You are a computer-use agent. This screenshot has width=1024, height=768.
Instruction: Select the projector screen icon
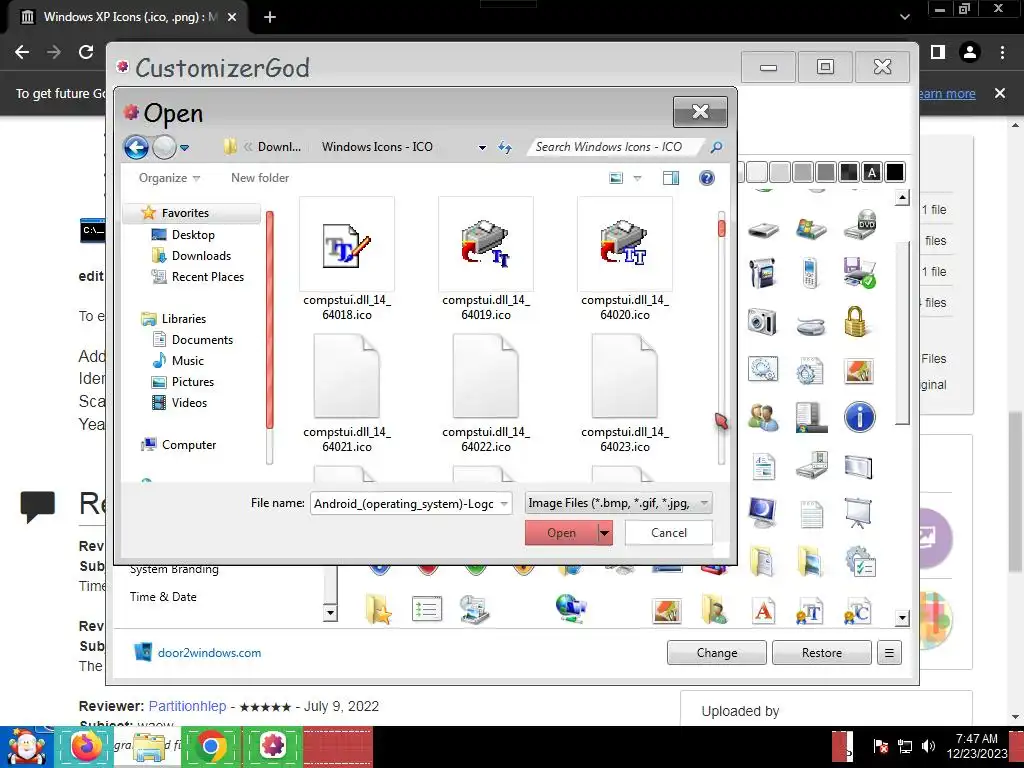858,513
